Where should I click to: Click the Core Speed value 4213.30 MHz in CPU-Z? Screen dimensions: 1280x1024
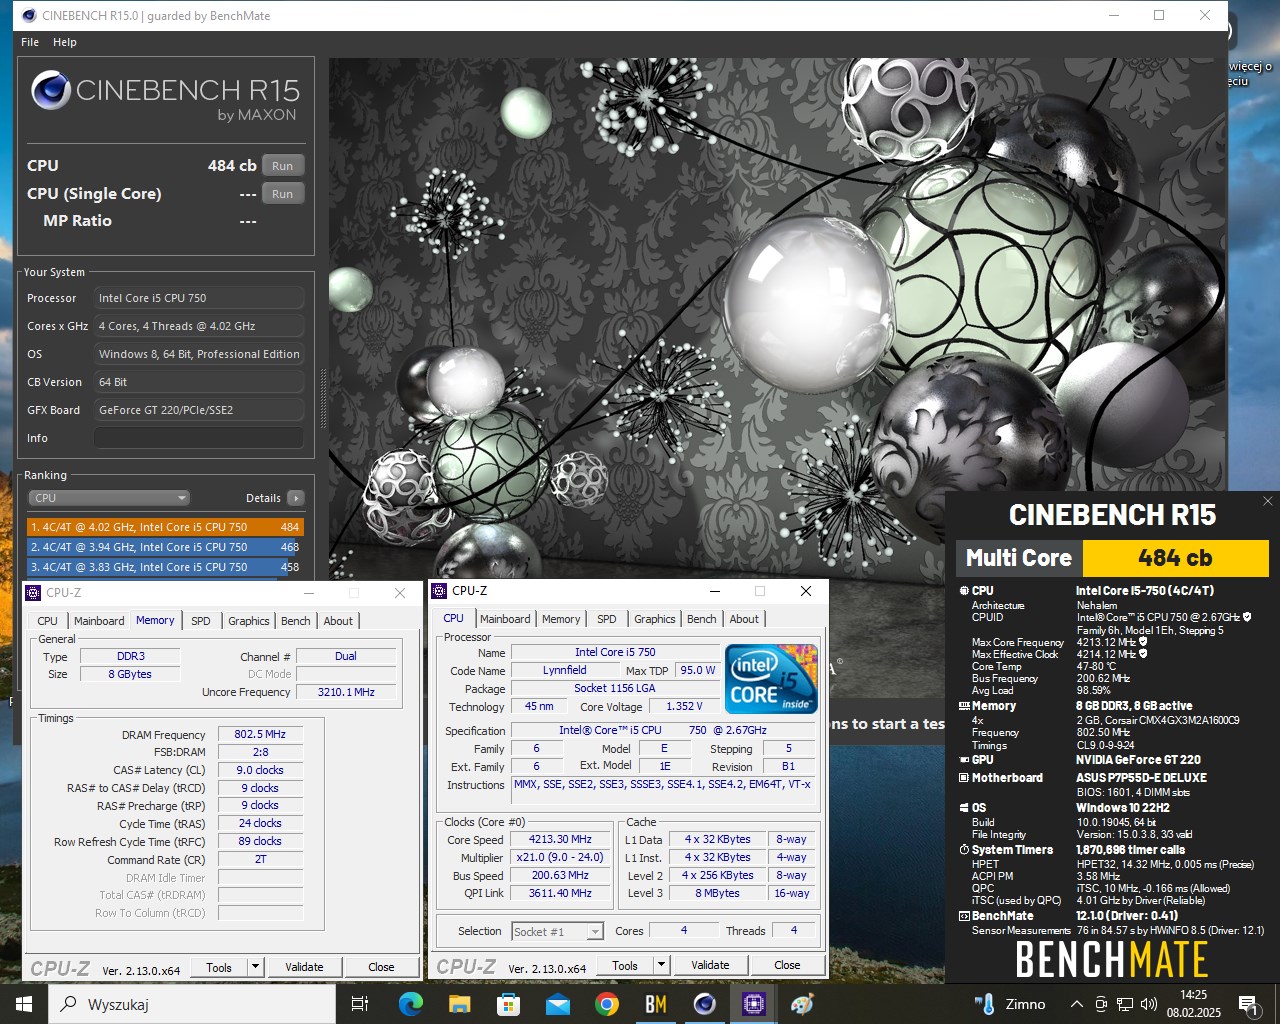pos(560,840)
